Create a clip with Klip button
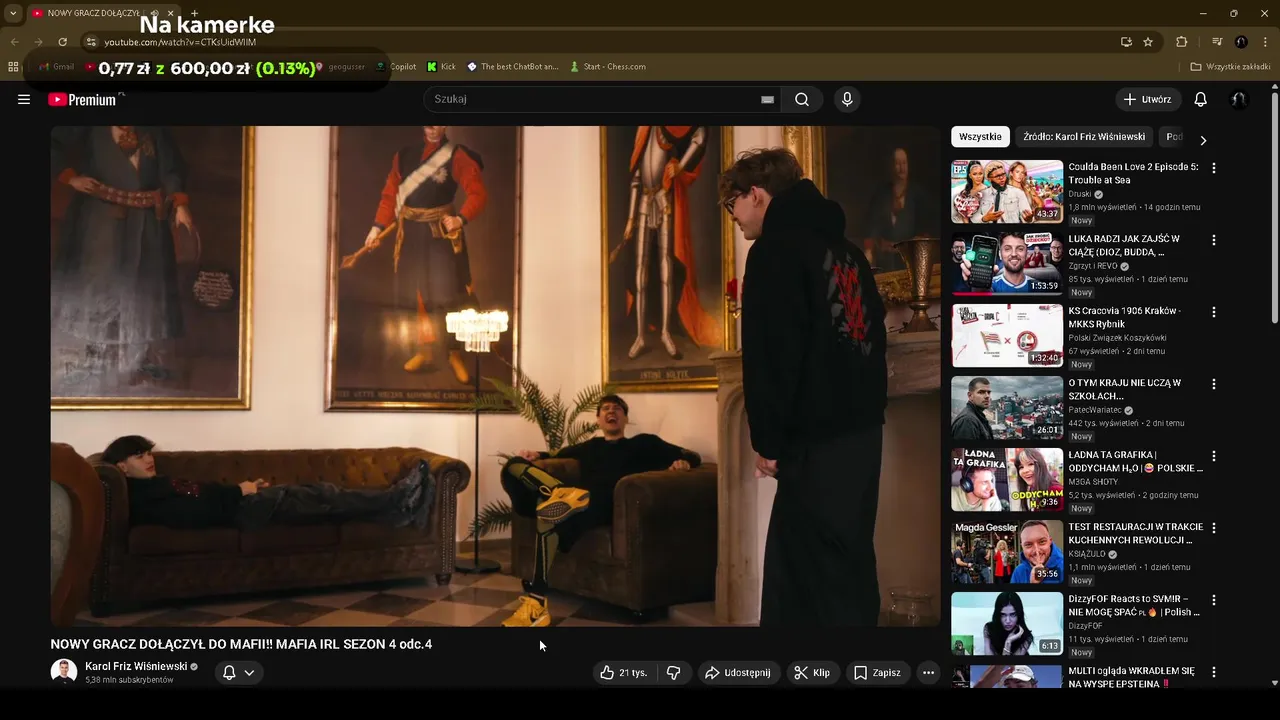The width and height of the screenshot is (1280, 720). point(812,673)
